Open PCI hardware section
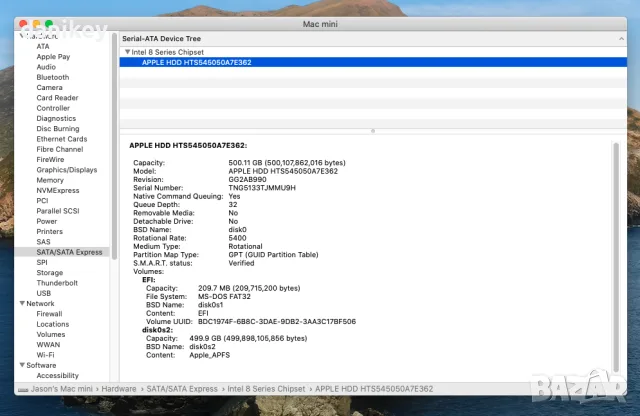This screenshot has width=640, height=416. 42,201
